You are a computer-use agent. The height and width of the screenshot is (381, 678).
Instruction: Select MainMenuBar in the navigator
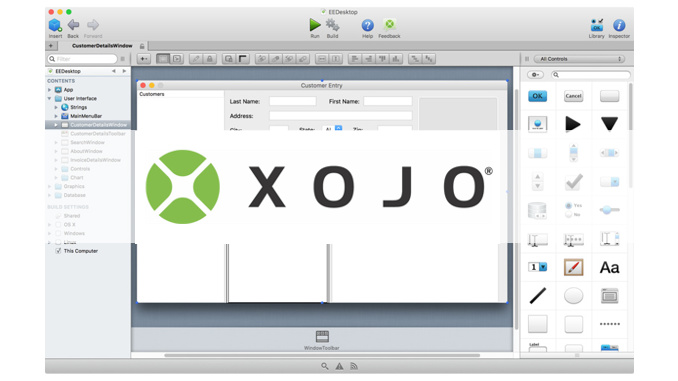point(86,116)
